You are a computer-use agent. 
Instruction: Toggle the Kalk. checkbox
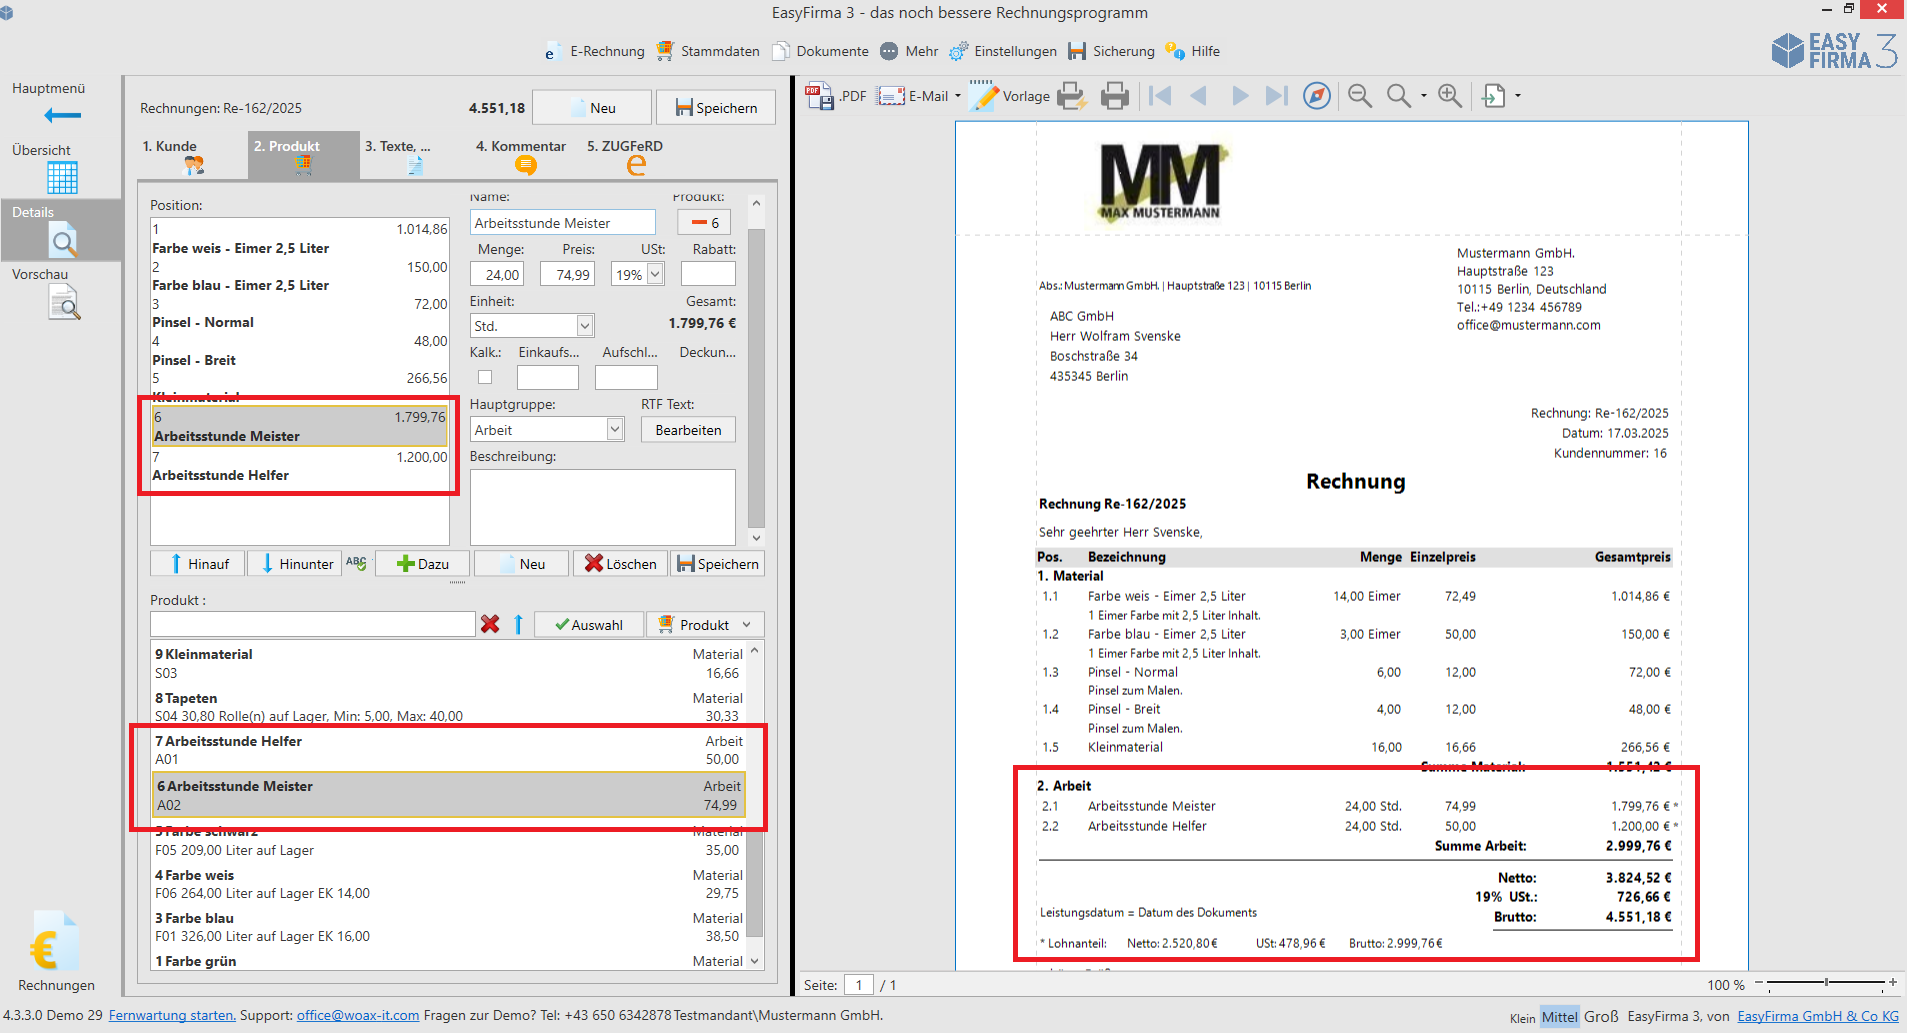(485, 377)
